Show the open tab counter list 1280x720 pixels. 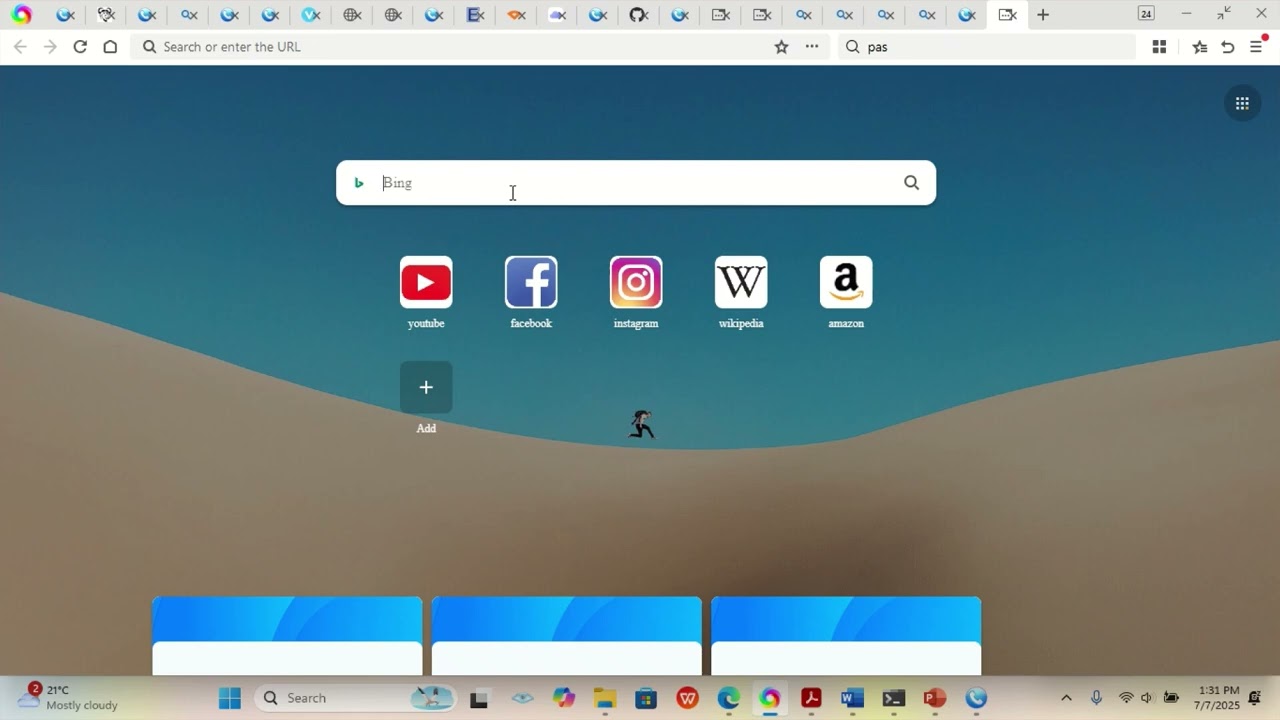point(1146,14)
